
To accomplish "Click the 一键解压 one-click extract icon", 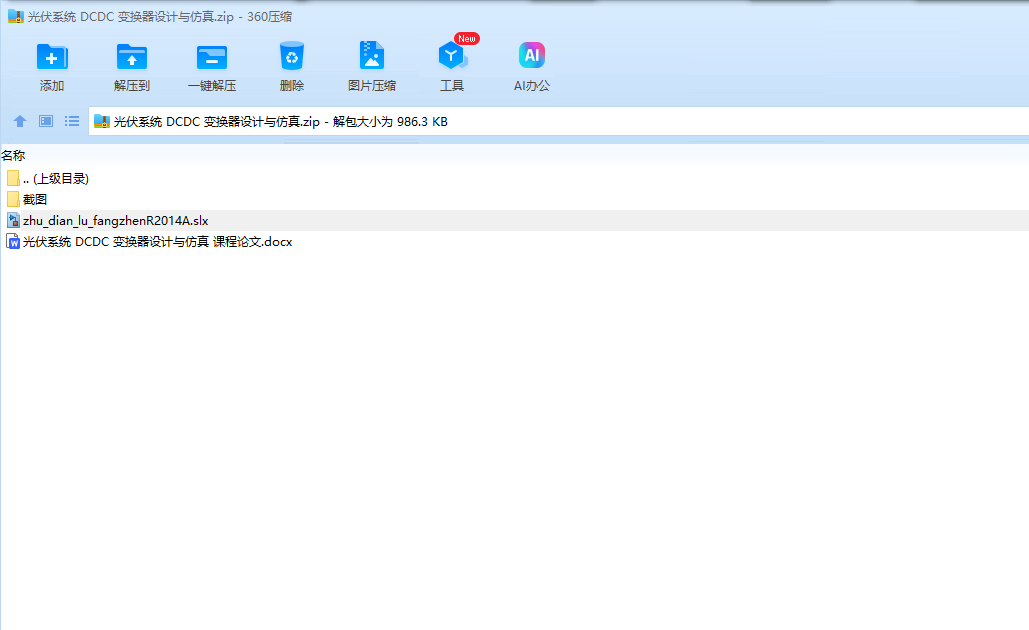I will coord(212,58).
